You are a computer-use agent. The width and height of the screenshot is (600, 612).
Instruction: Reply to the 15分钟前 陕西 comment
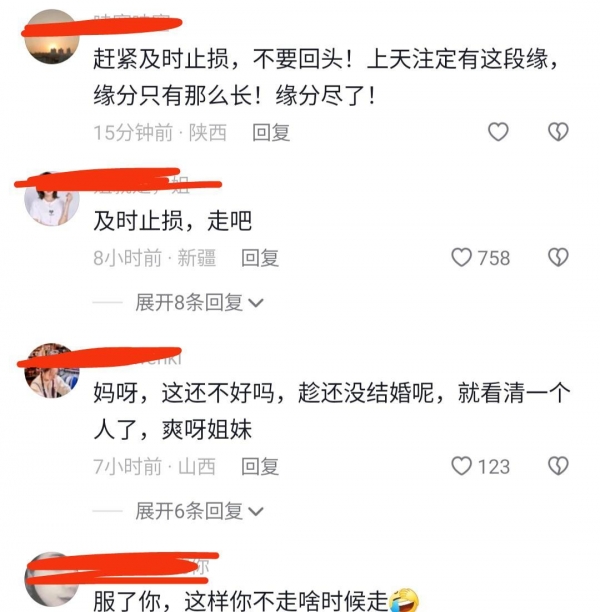point(271,132)
